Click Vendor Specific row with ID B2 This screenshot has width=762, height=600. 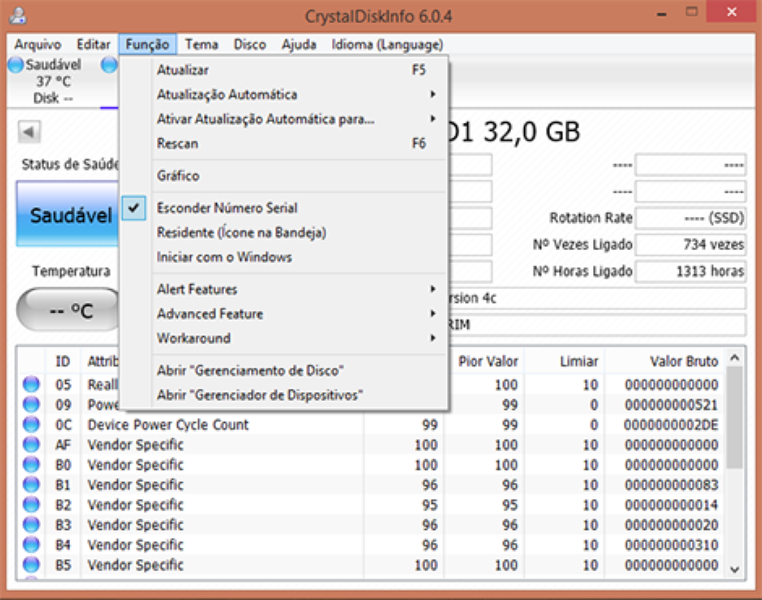tap(372, 505)
